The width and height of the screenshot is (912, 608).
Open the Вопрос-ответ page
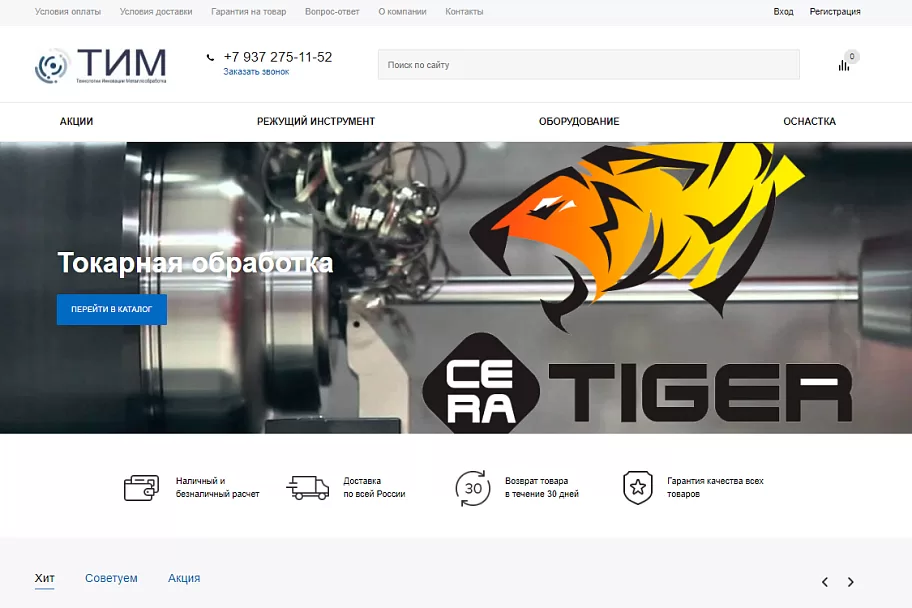click(x=332, y=12)
